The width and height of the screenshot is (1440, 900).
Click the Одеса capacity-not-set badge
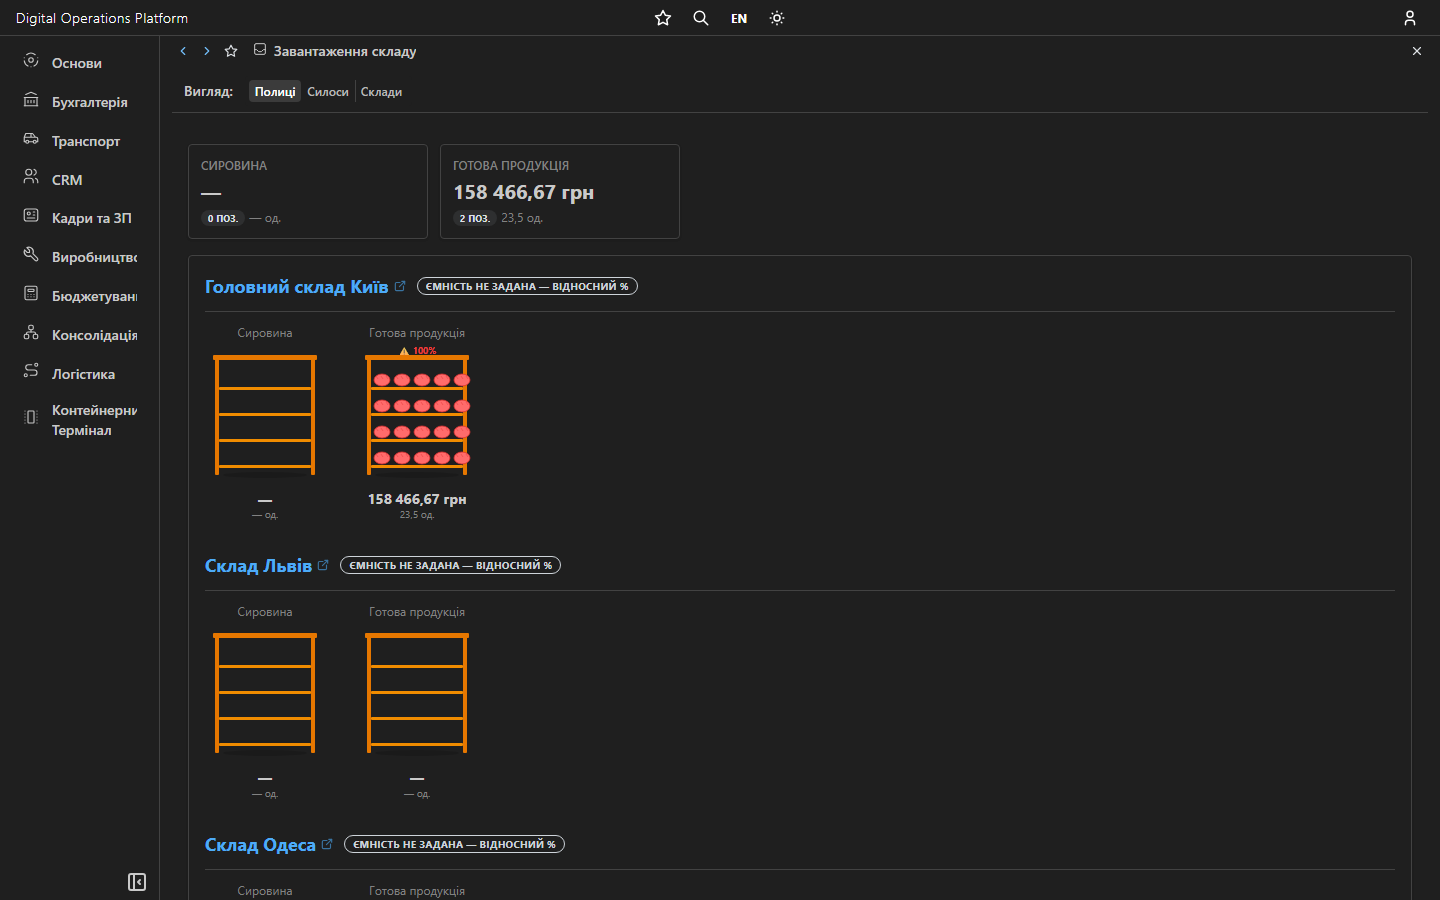click(x=454, y=845)
